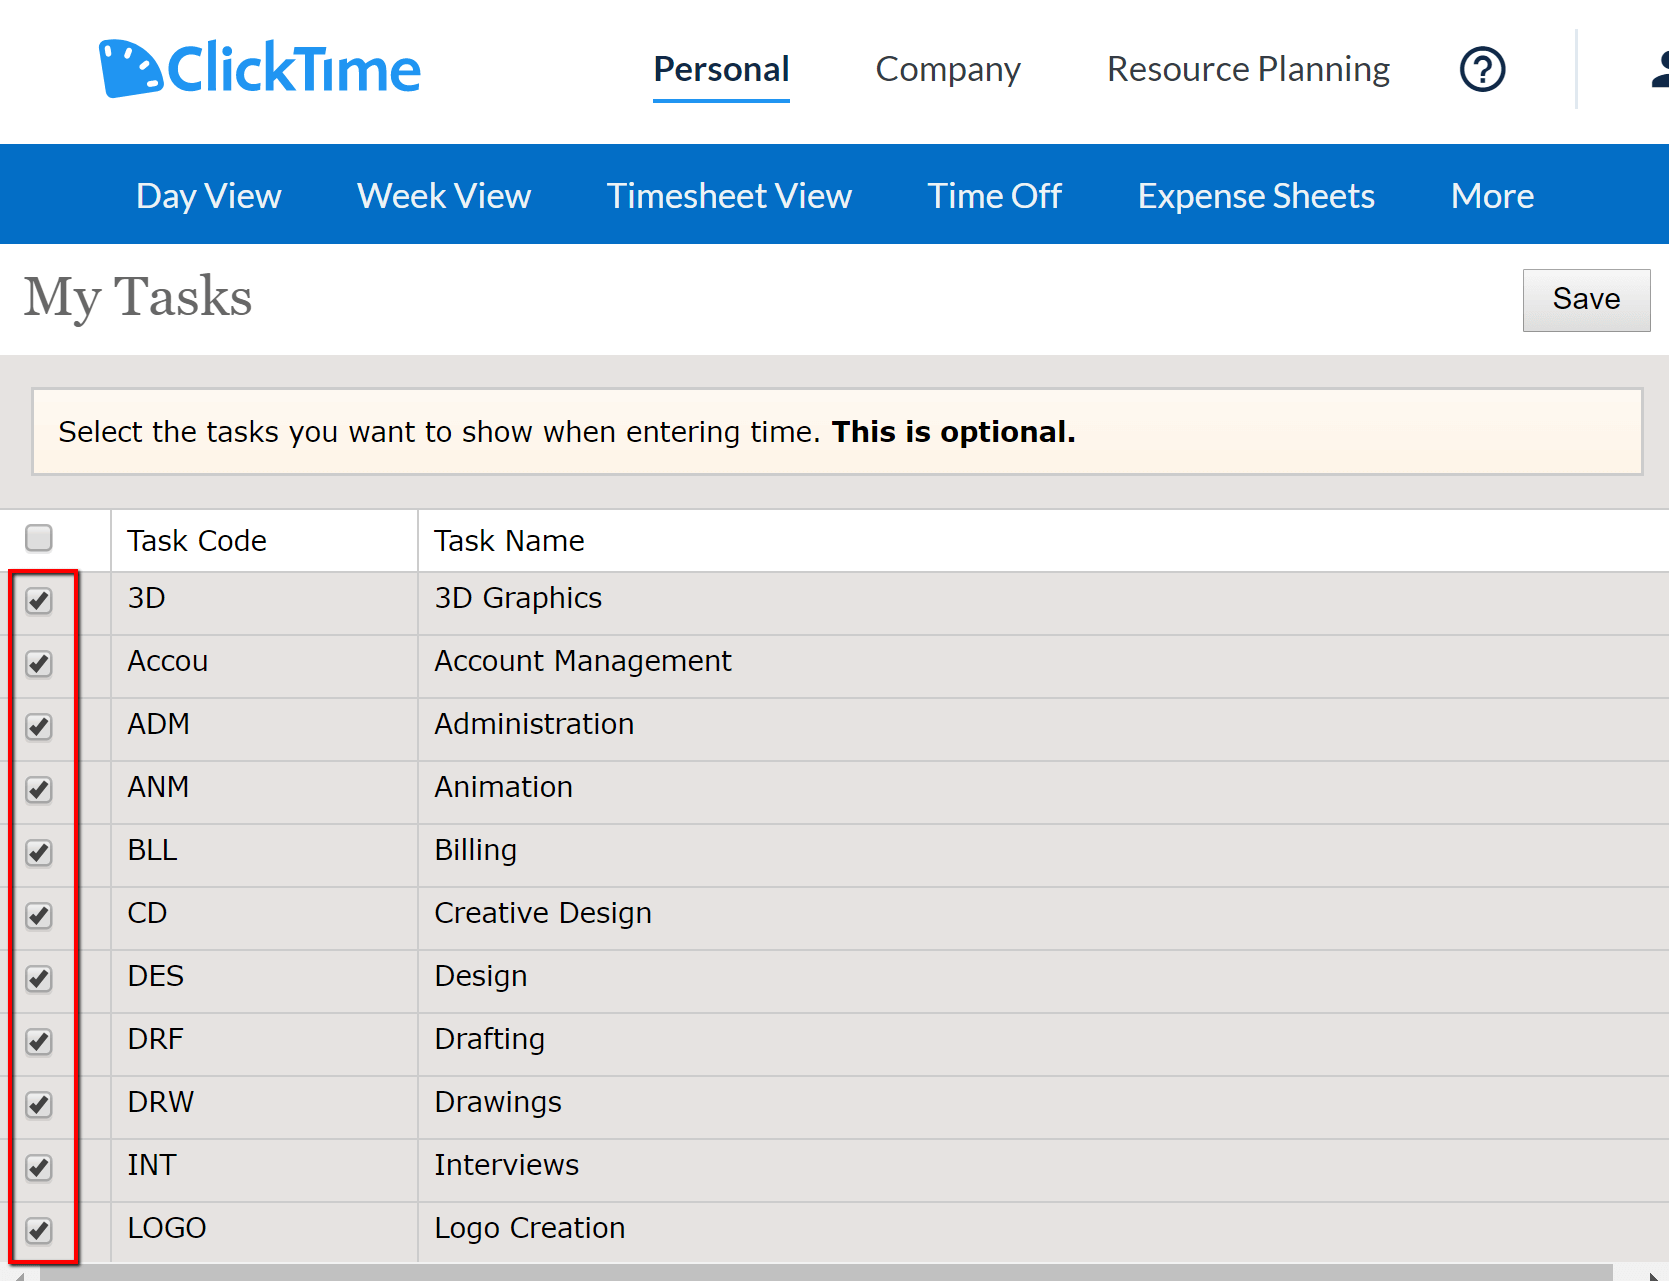
Task: Open Timesheet View
Action: tap(729, 195)
